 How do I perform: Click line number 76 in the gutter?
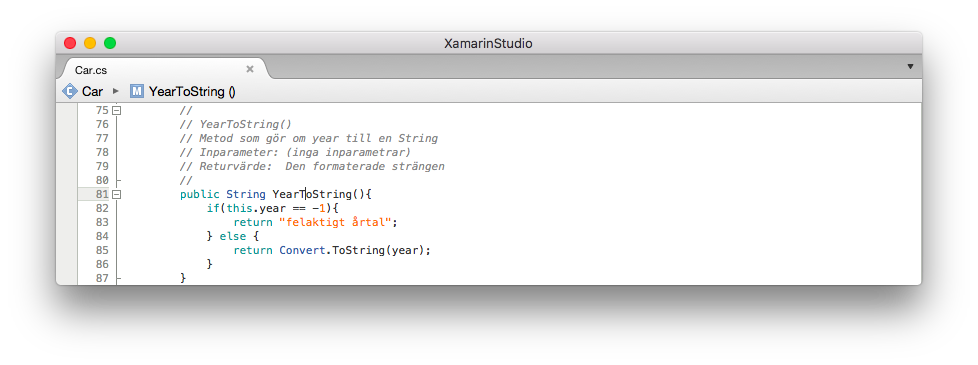102,124
